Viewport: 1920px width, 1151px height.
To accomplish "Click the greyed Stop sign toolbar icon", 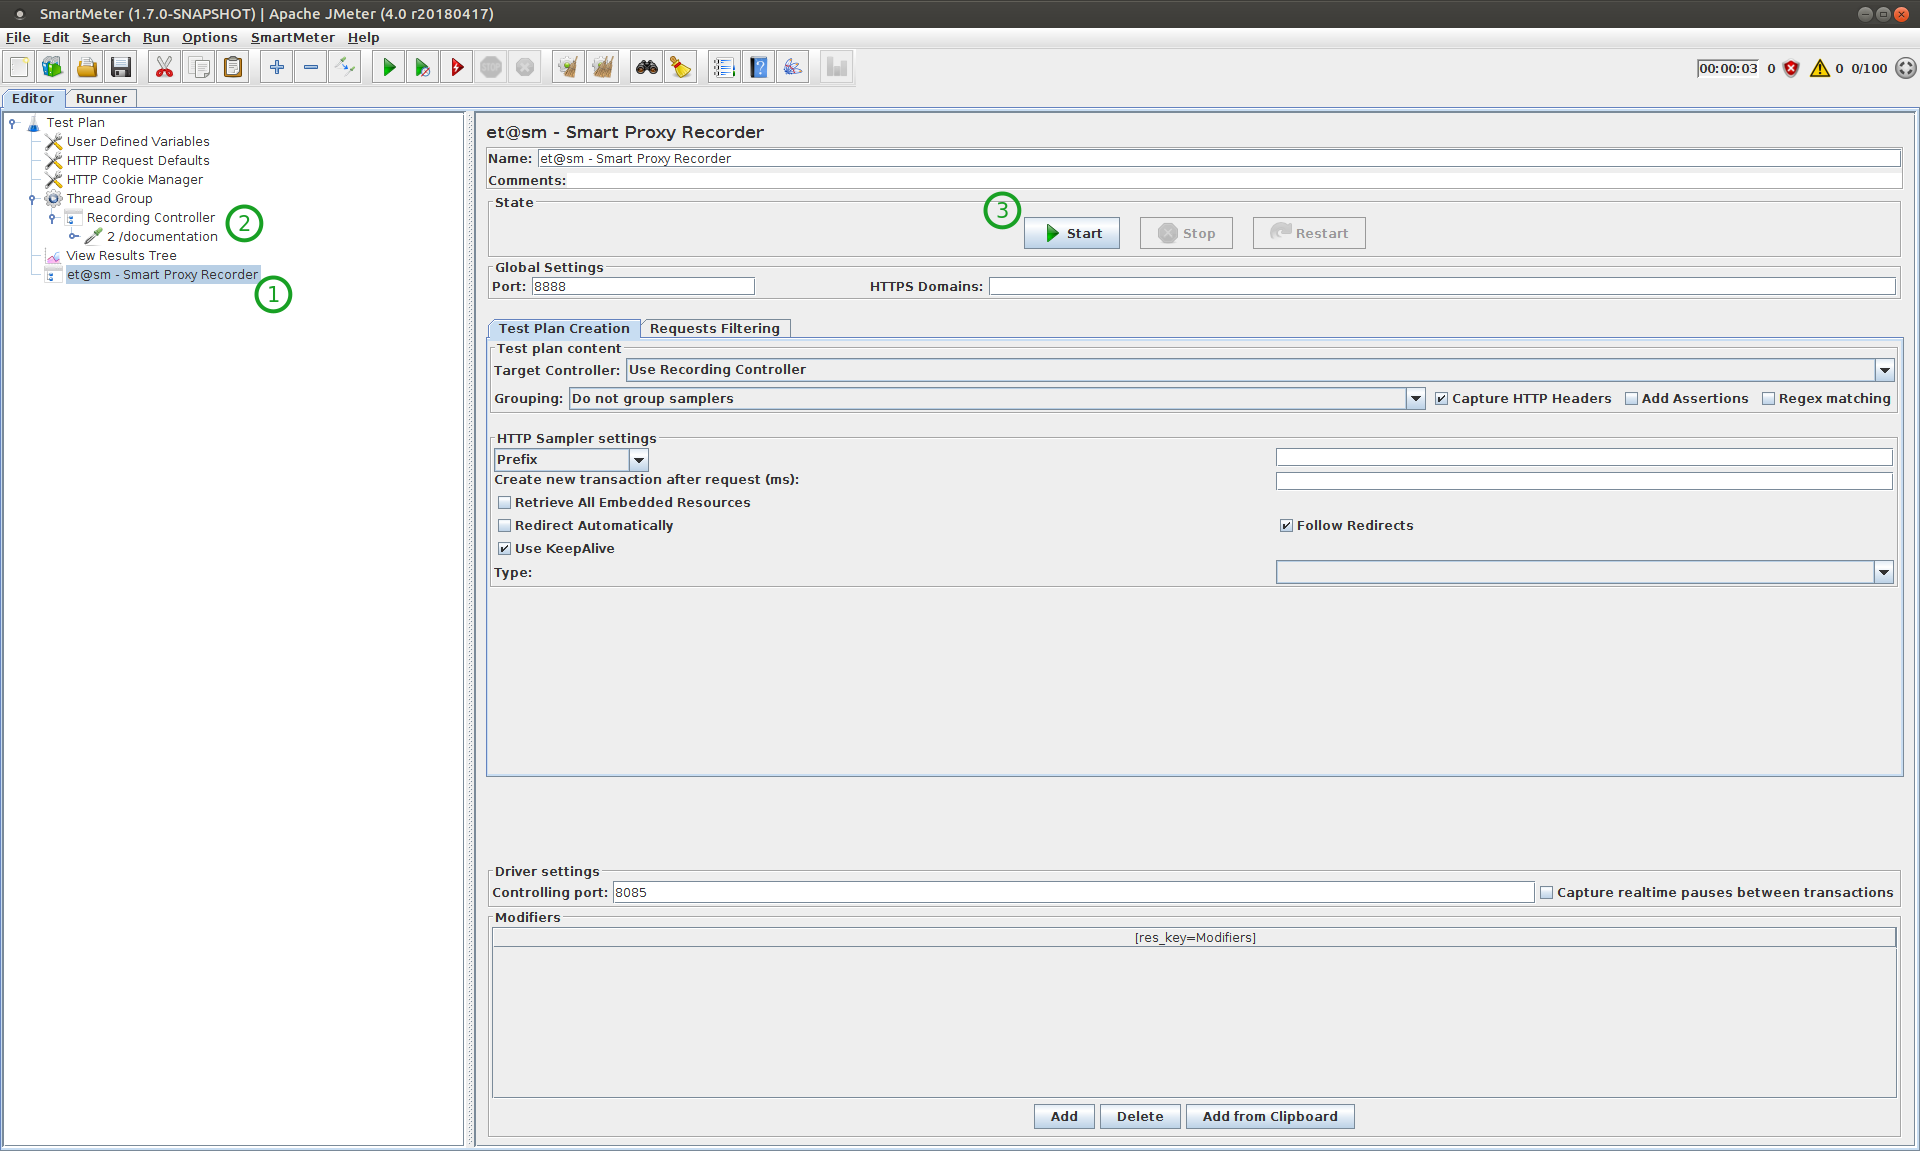I will pyautogui.click(x=491, y=67).
